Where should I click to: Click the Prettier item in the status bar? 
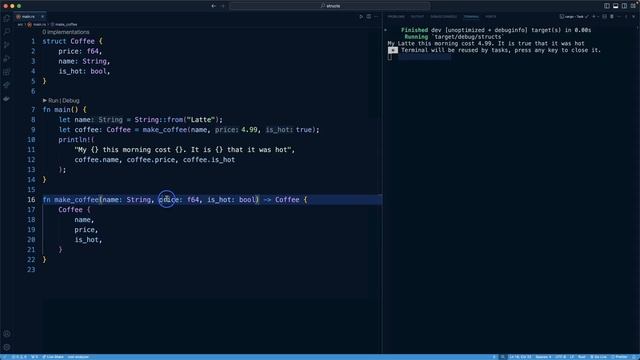[x=620, y=357]
